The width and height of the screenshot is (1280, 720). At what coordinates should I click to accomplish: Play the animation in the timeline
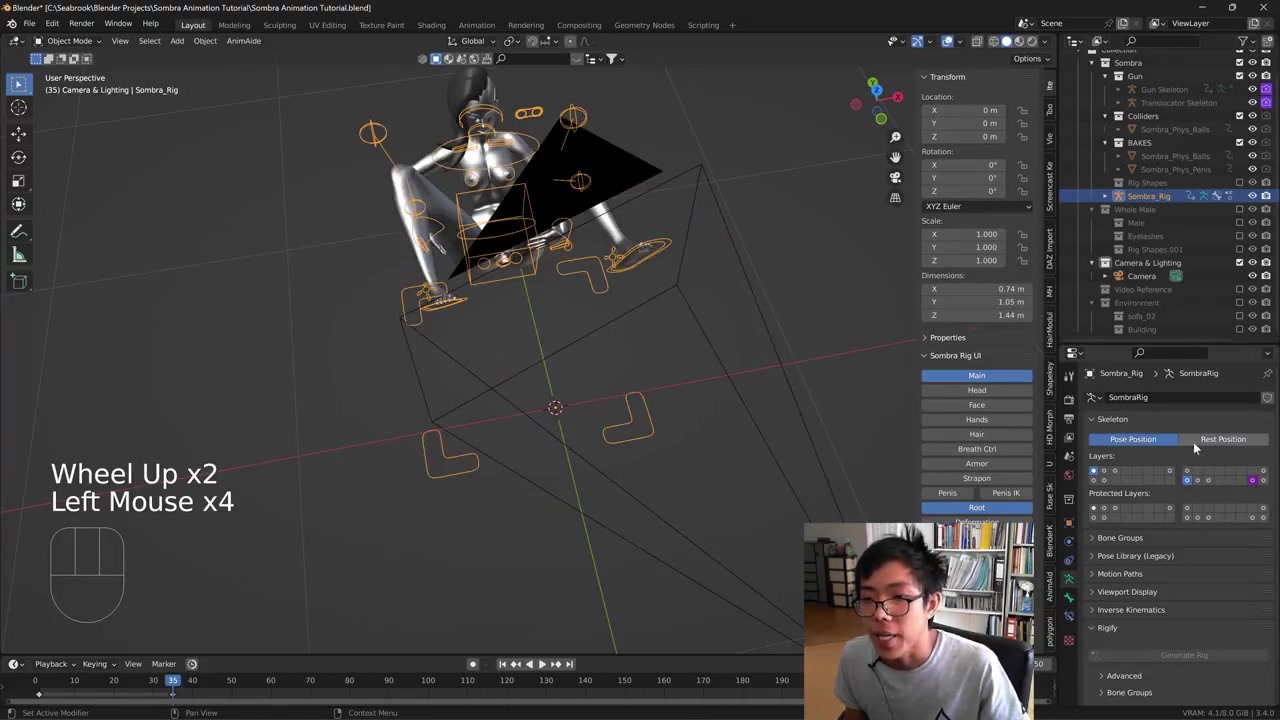(542, 664)
